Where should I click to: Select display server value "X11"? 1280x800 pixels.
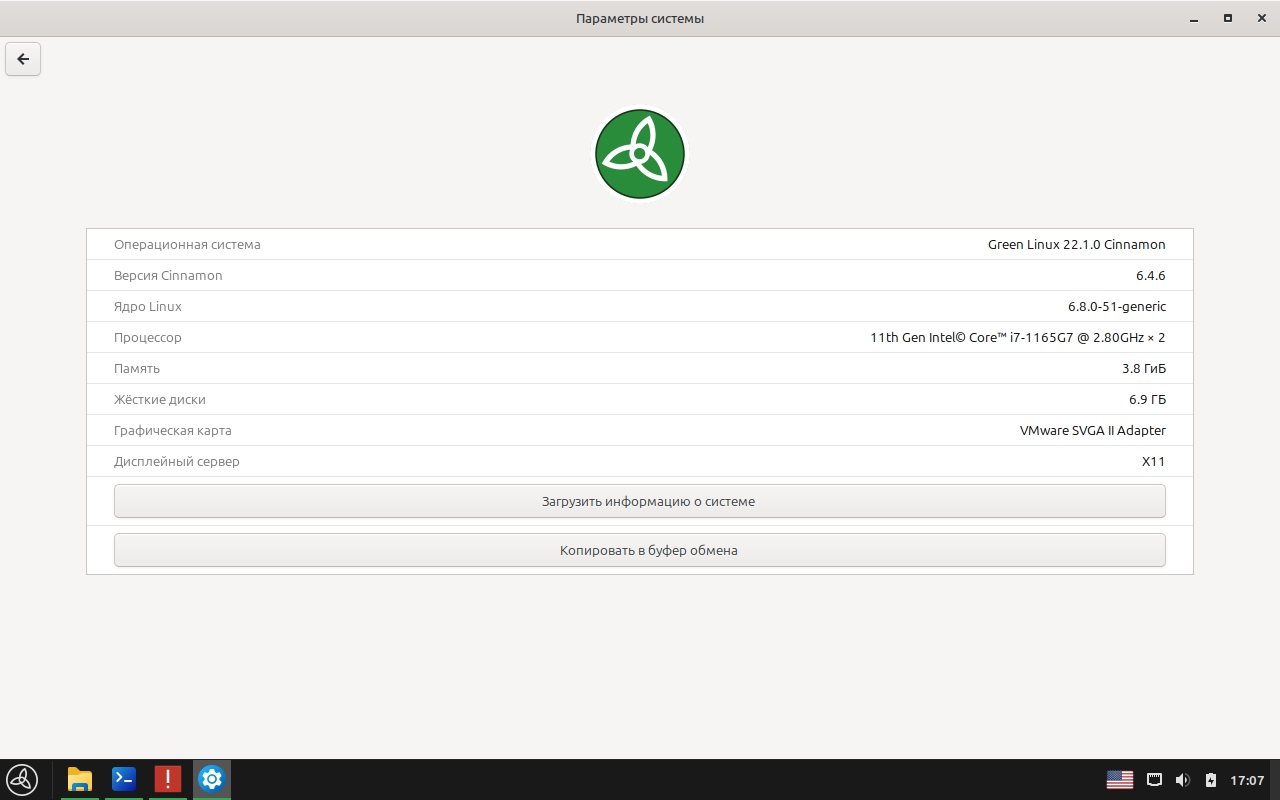(1154, 461)
